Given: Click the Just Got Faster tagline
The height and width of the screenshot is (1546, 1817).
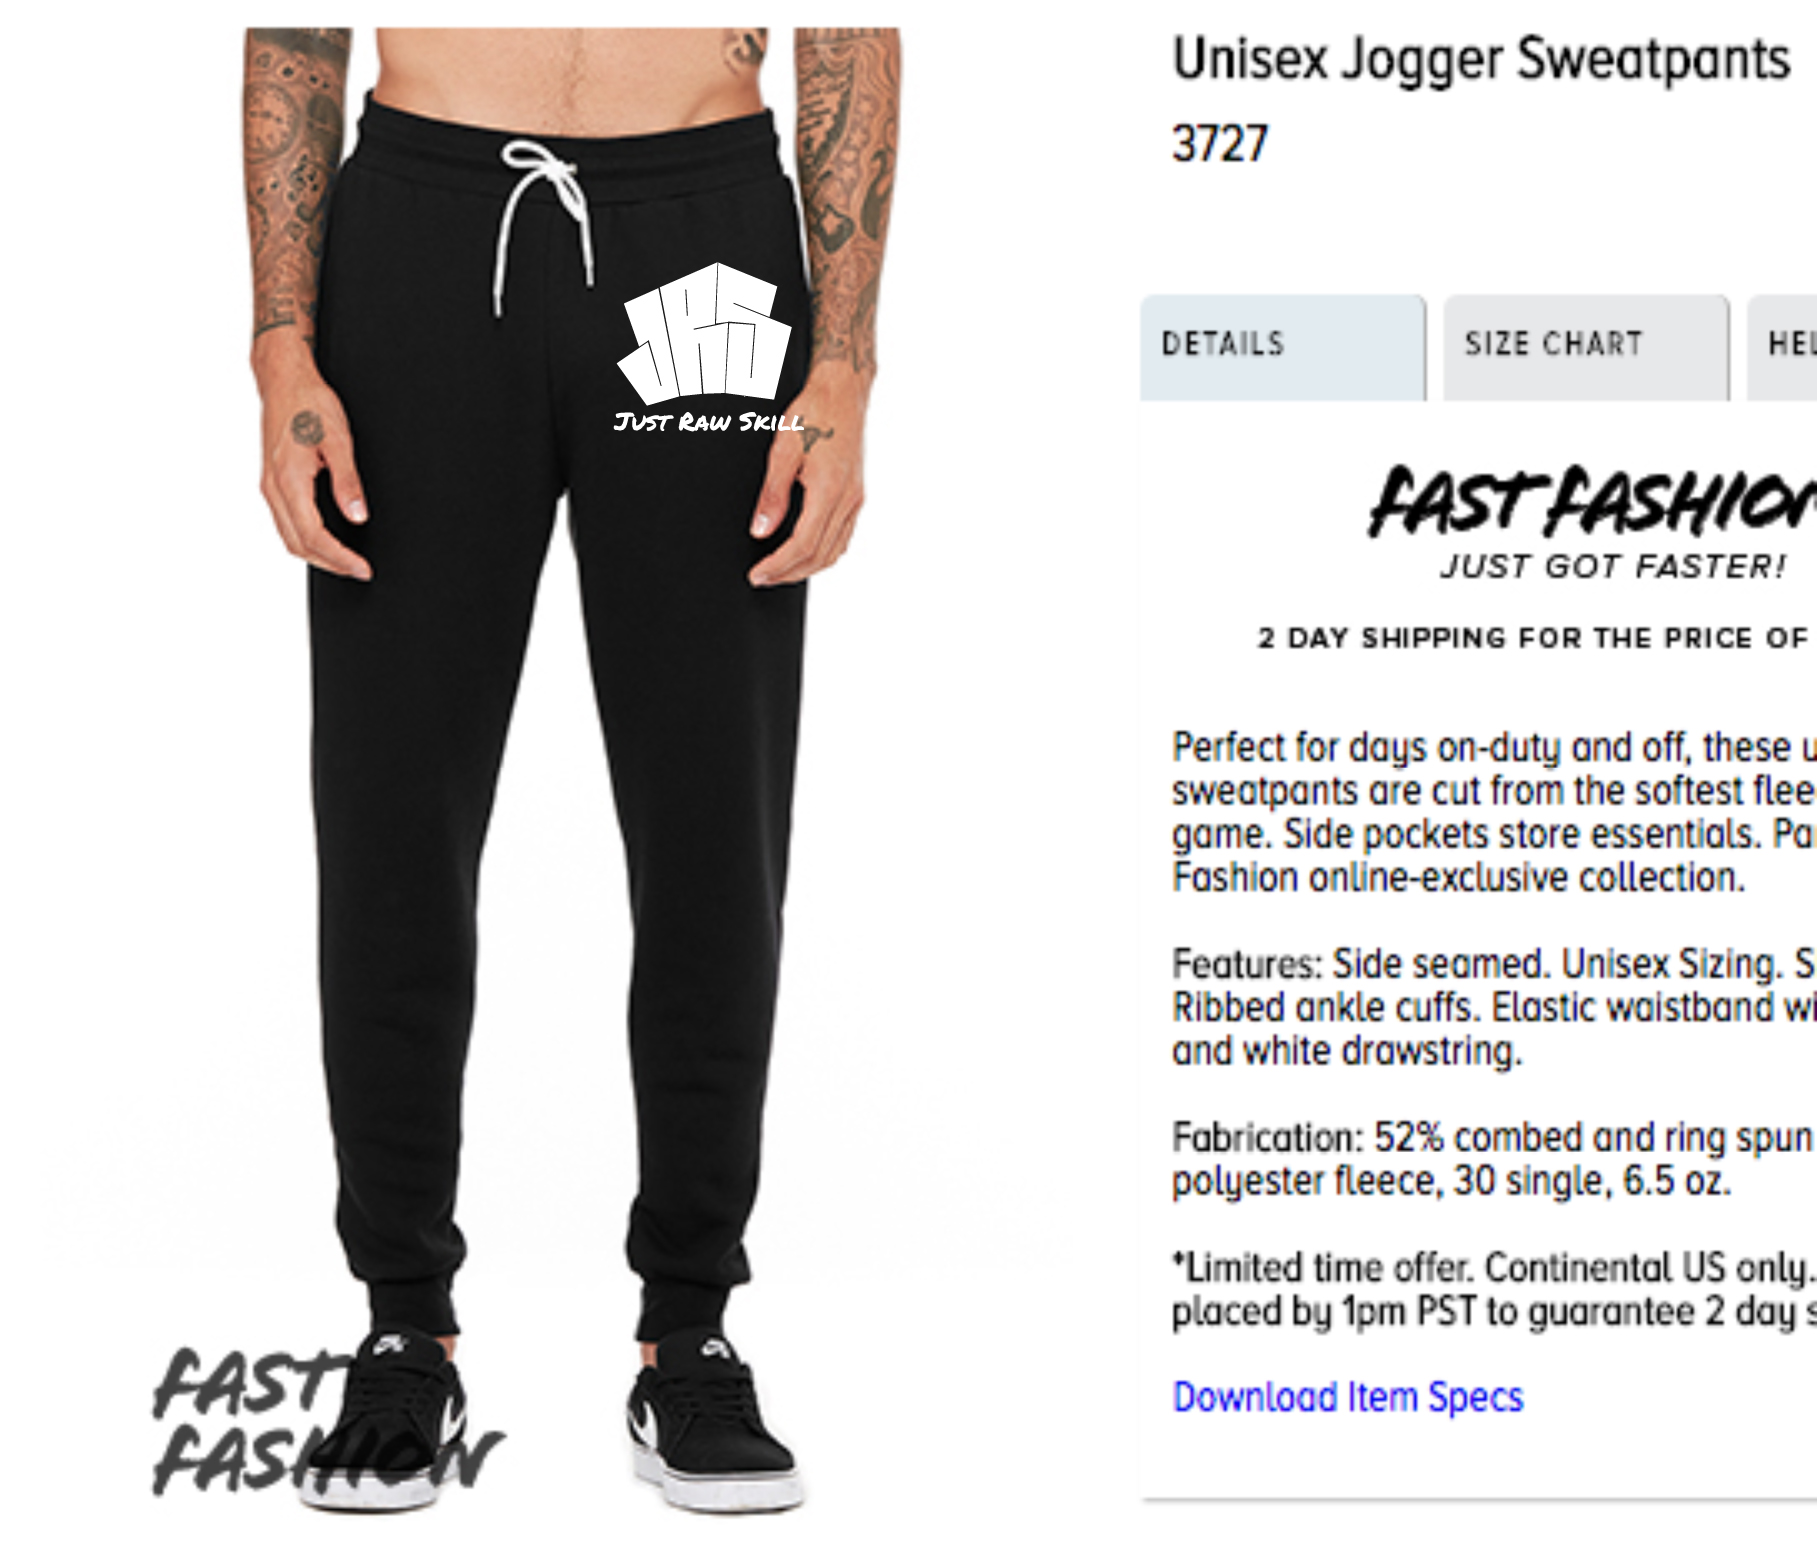Looking at the screenshot, I should (1612, 567).
